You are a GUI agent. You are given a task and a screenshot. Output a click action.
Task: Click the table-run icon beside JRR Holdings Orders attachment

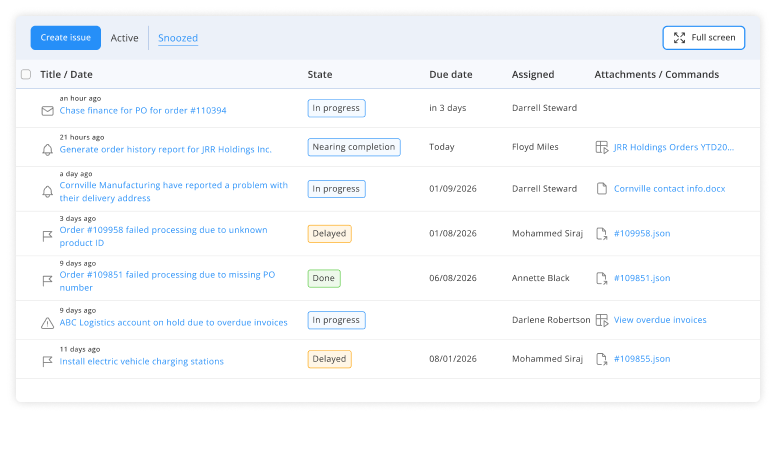[x=602, y=147]
